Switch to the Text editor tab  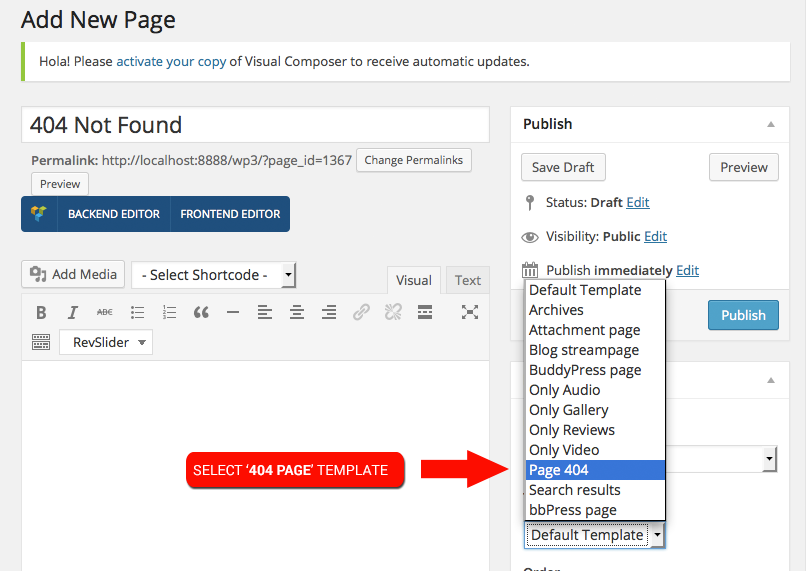coord(467,280)
